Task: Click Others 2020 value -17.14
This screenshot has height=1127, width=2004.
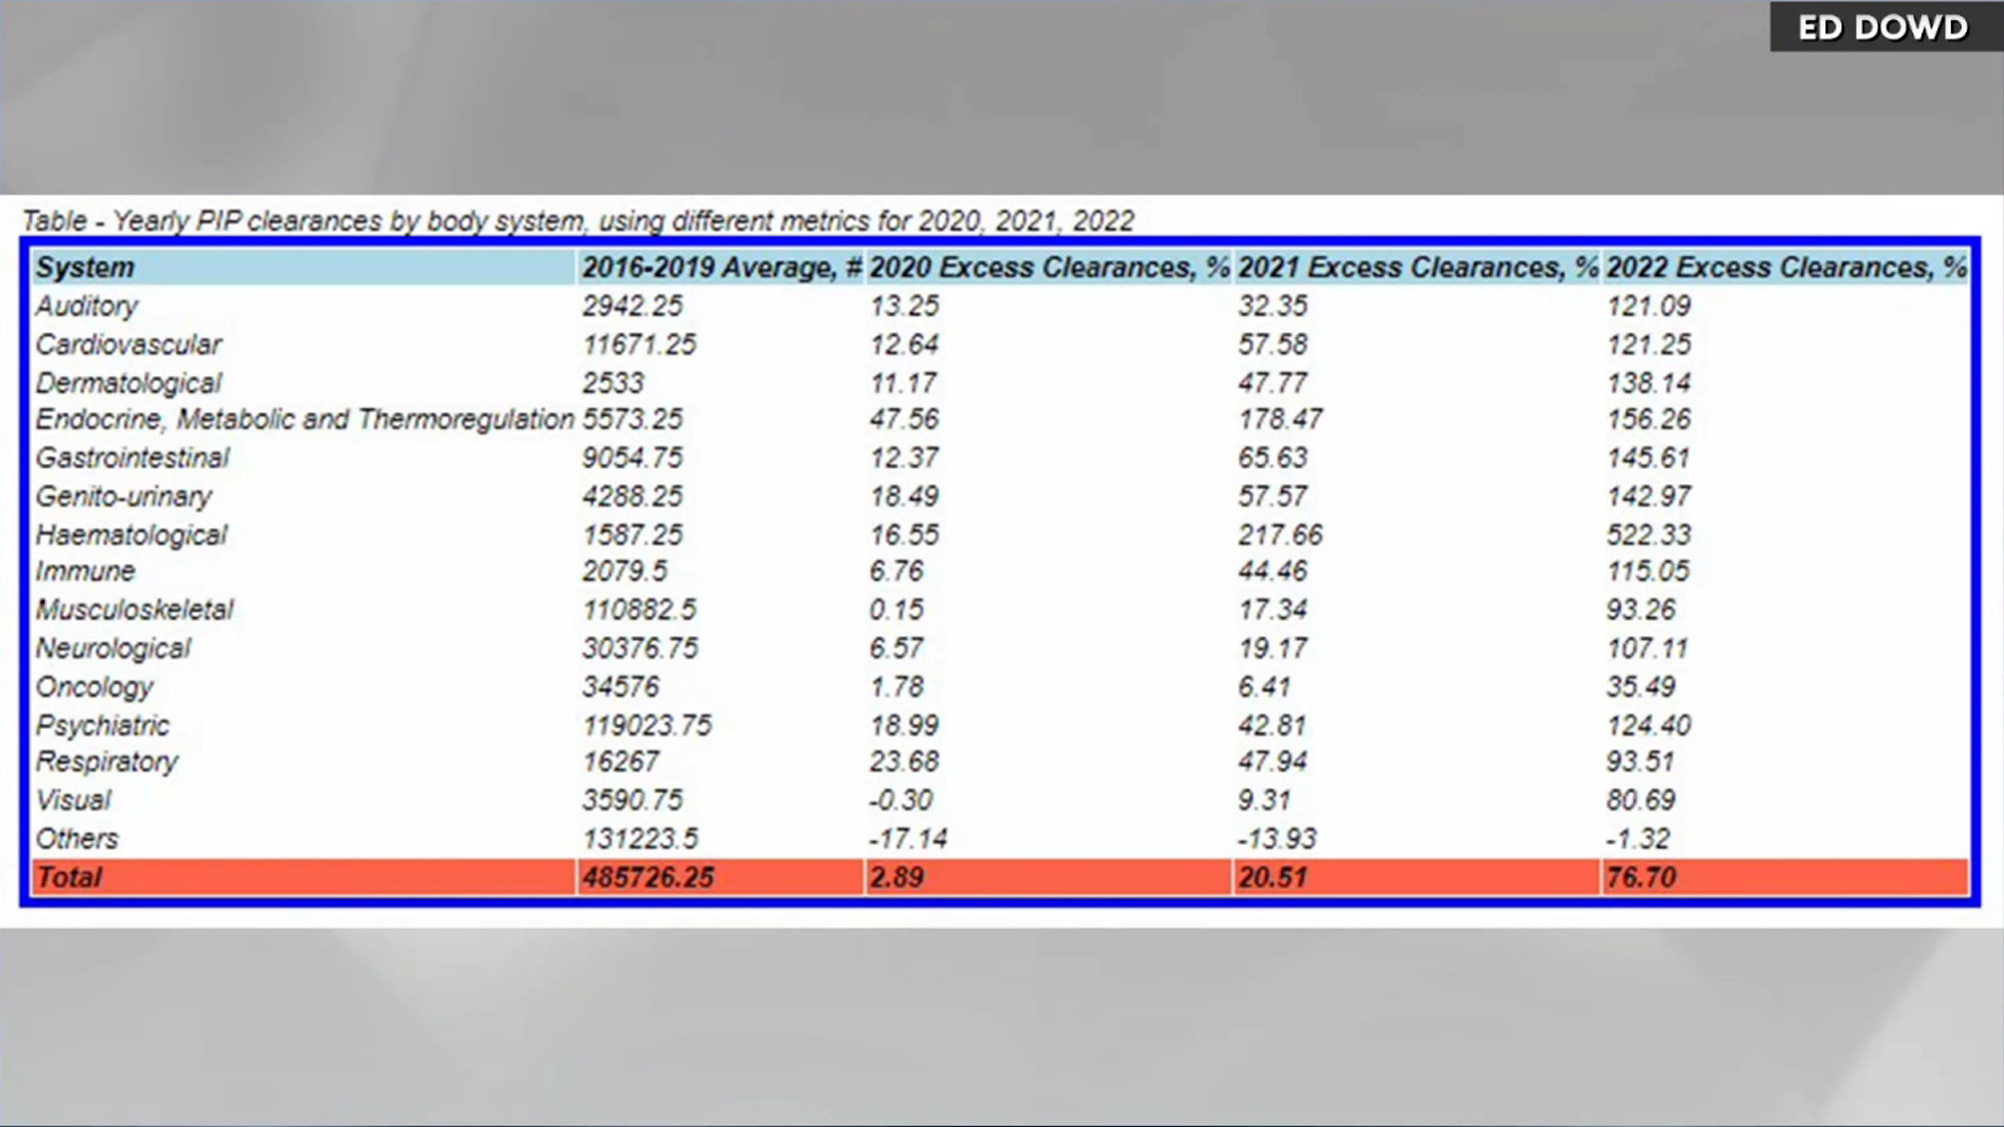Action: tap(908, 839)
